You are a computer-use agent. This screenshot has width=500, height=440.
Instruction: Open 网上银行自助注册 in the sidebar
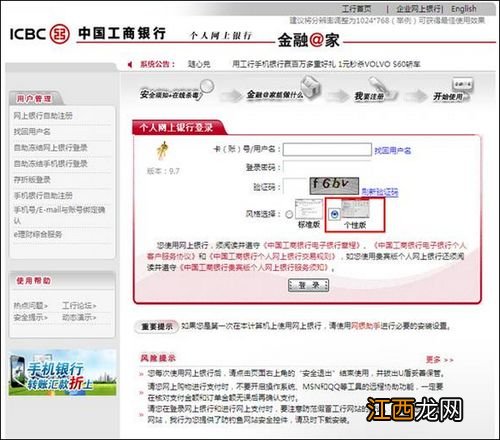[43, 116]
